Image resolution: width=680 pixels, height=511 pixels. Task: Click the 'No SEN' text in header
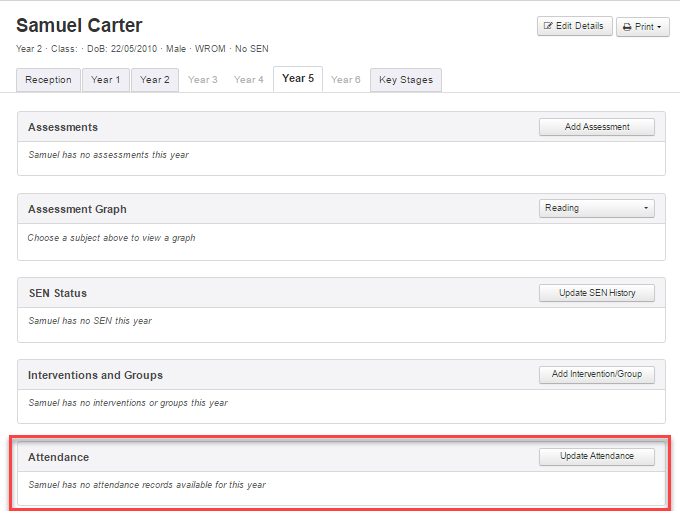[x=252, y=49]
